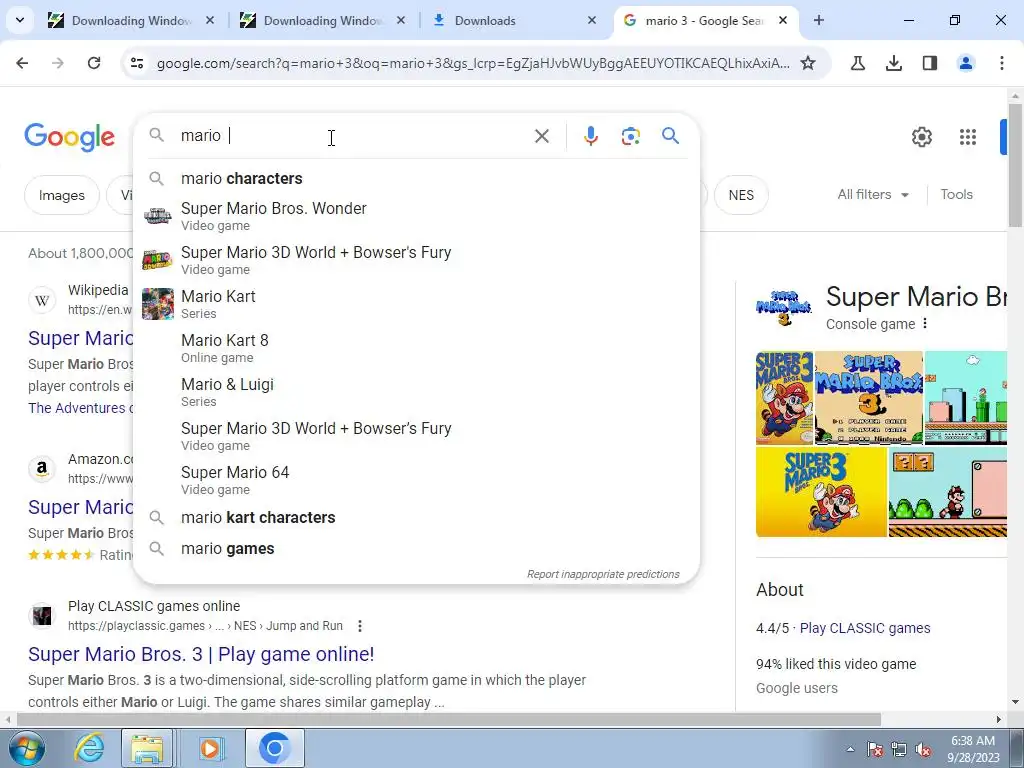Open 'Super Mario Bros. 3 | Play game online!'
This screenshot has height=768, width=1024.
coord(201,654)
